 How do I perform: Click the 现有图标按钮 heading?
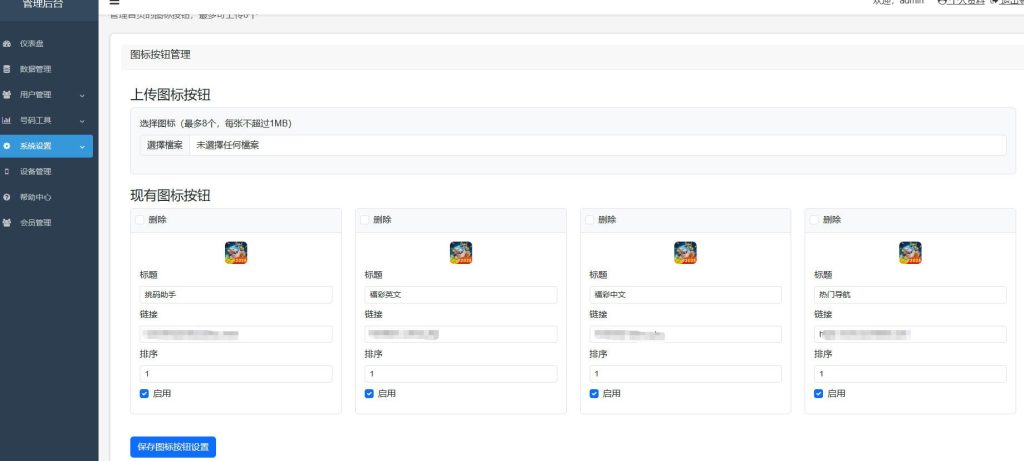click(170, 196)
